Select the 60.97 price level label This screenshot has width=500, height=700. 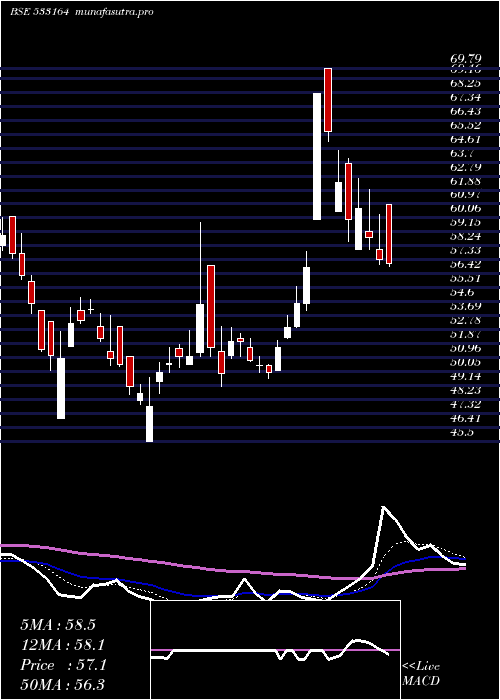pyautogui.click(x=465, y=195)
